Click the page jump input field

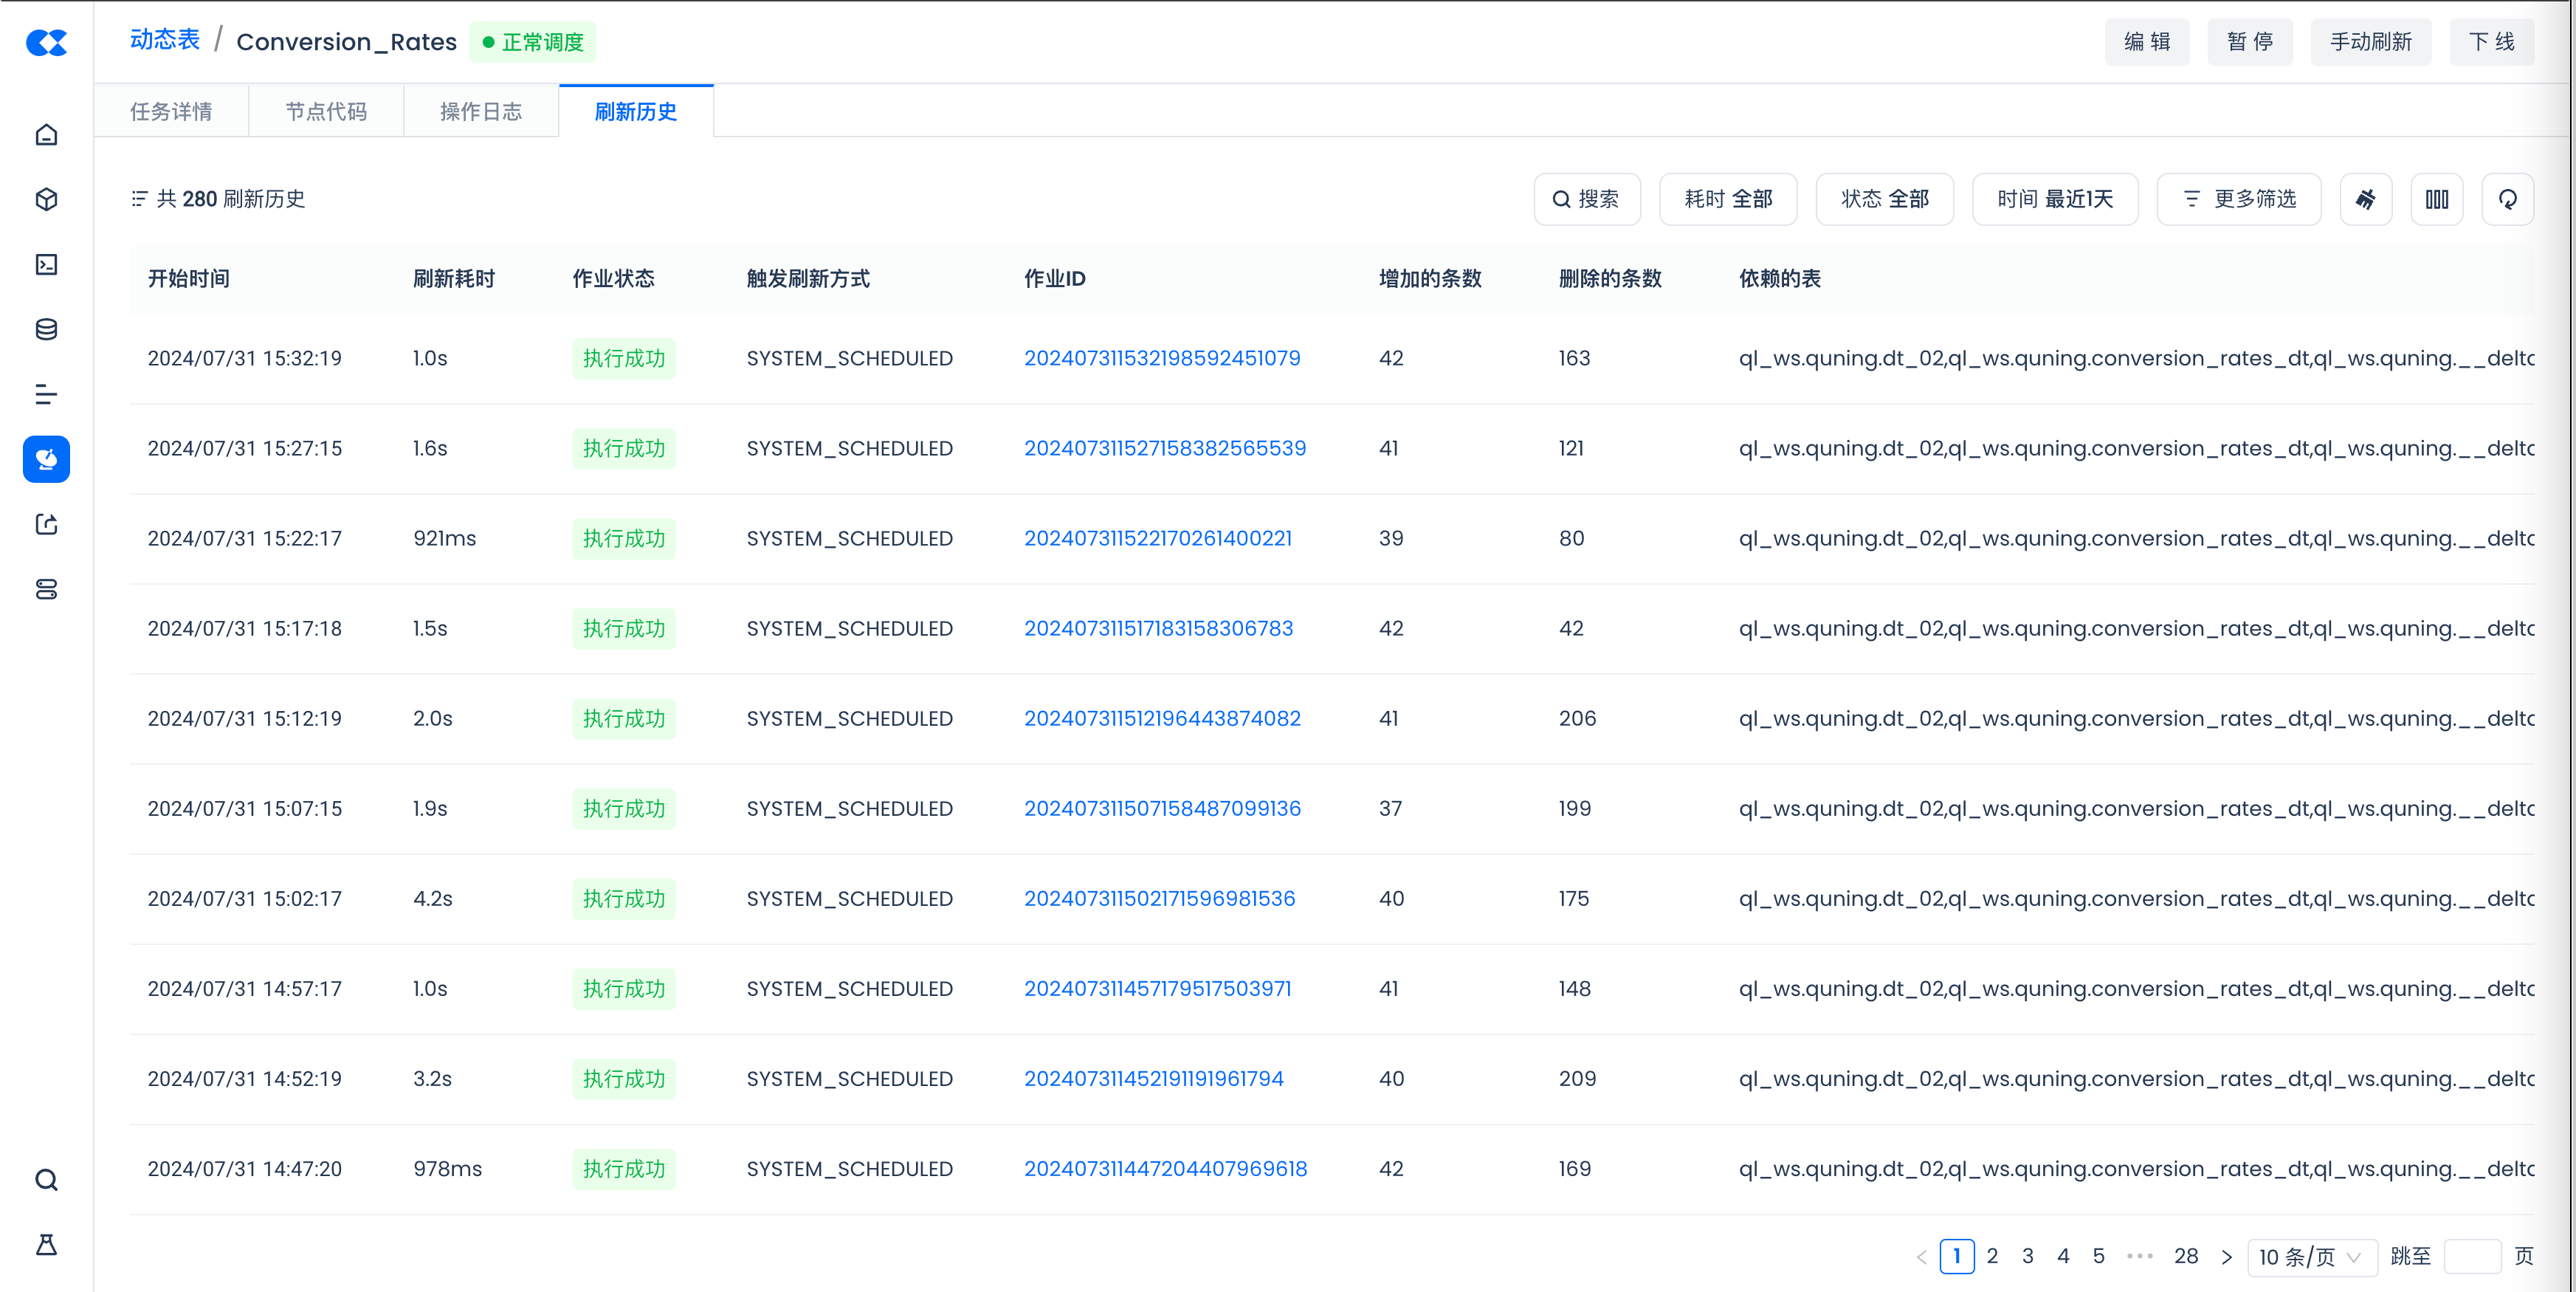point(2471,1256)
